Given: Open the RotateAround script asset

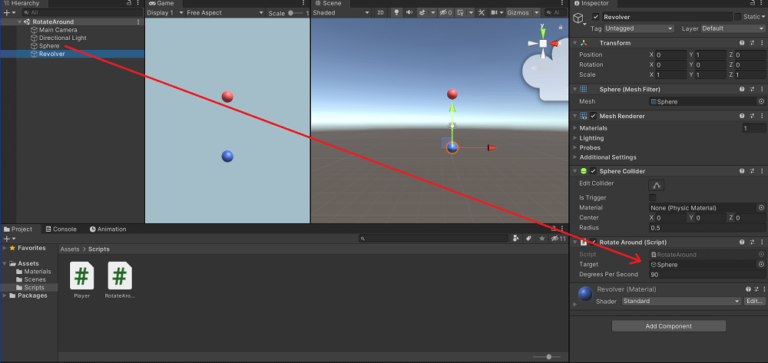Looking at the screenshot, I should pos(120,280).
